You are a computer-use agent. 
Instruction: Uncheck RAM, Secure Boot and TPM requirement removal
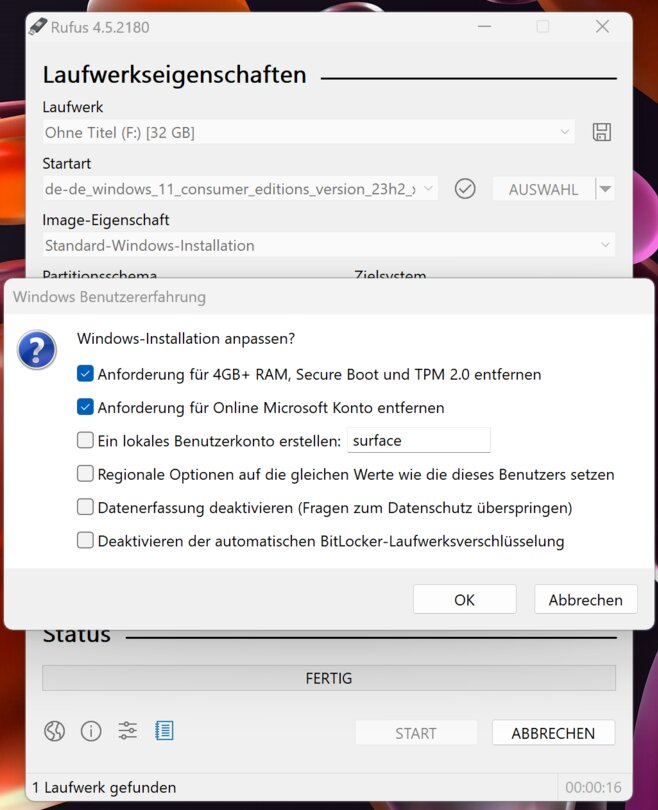pos(85,374)
